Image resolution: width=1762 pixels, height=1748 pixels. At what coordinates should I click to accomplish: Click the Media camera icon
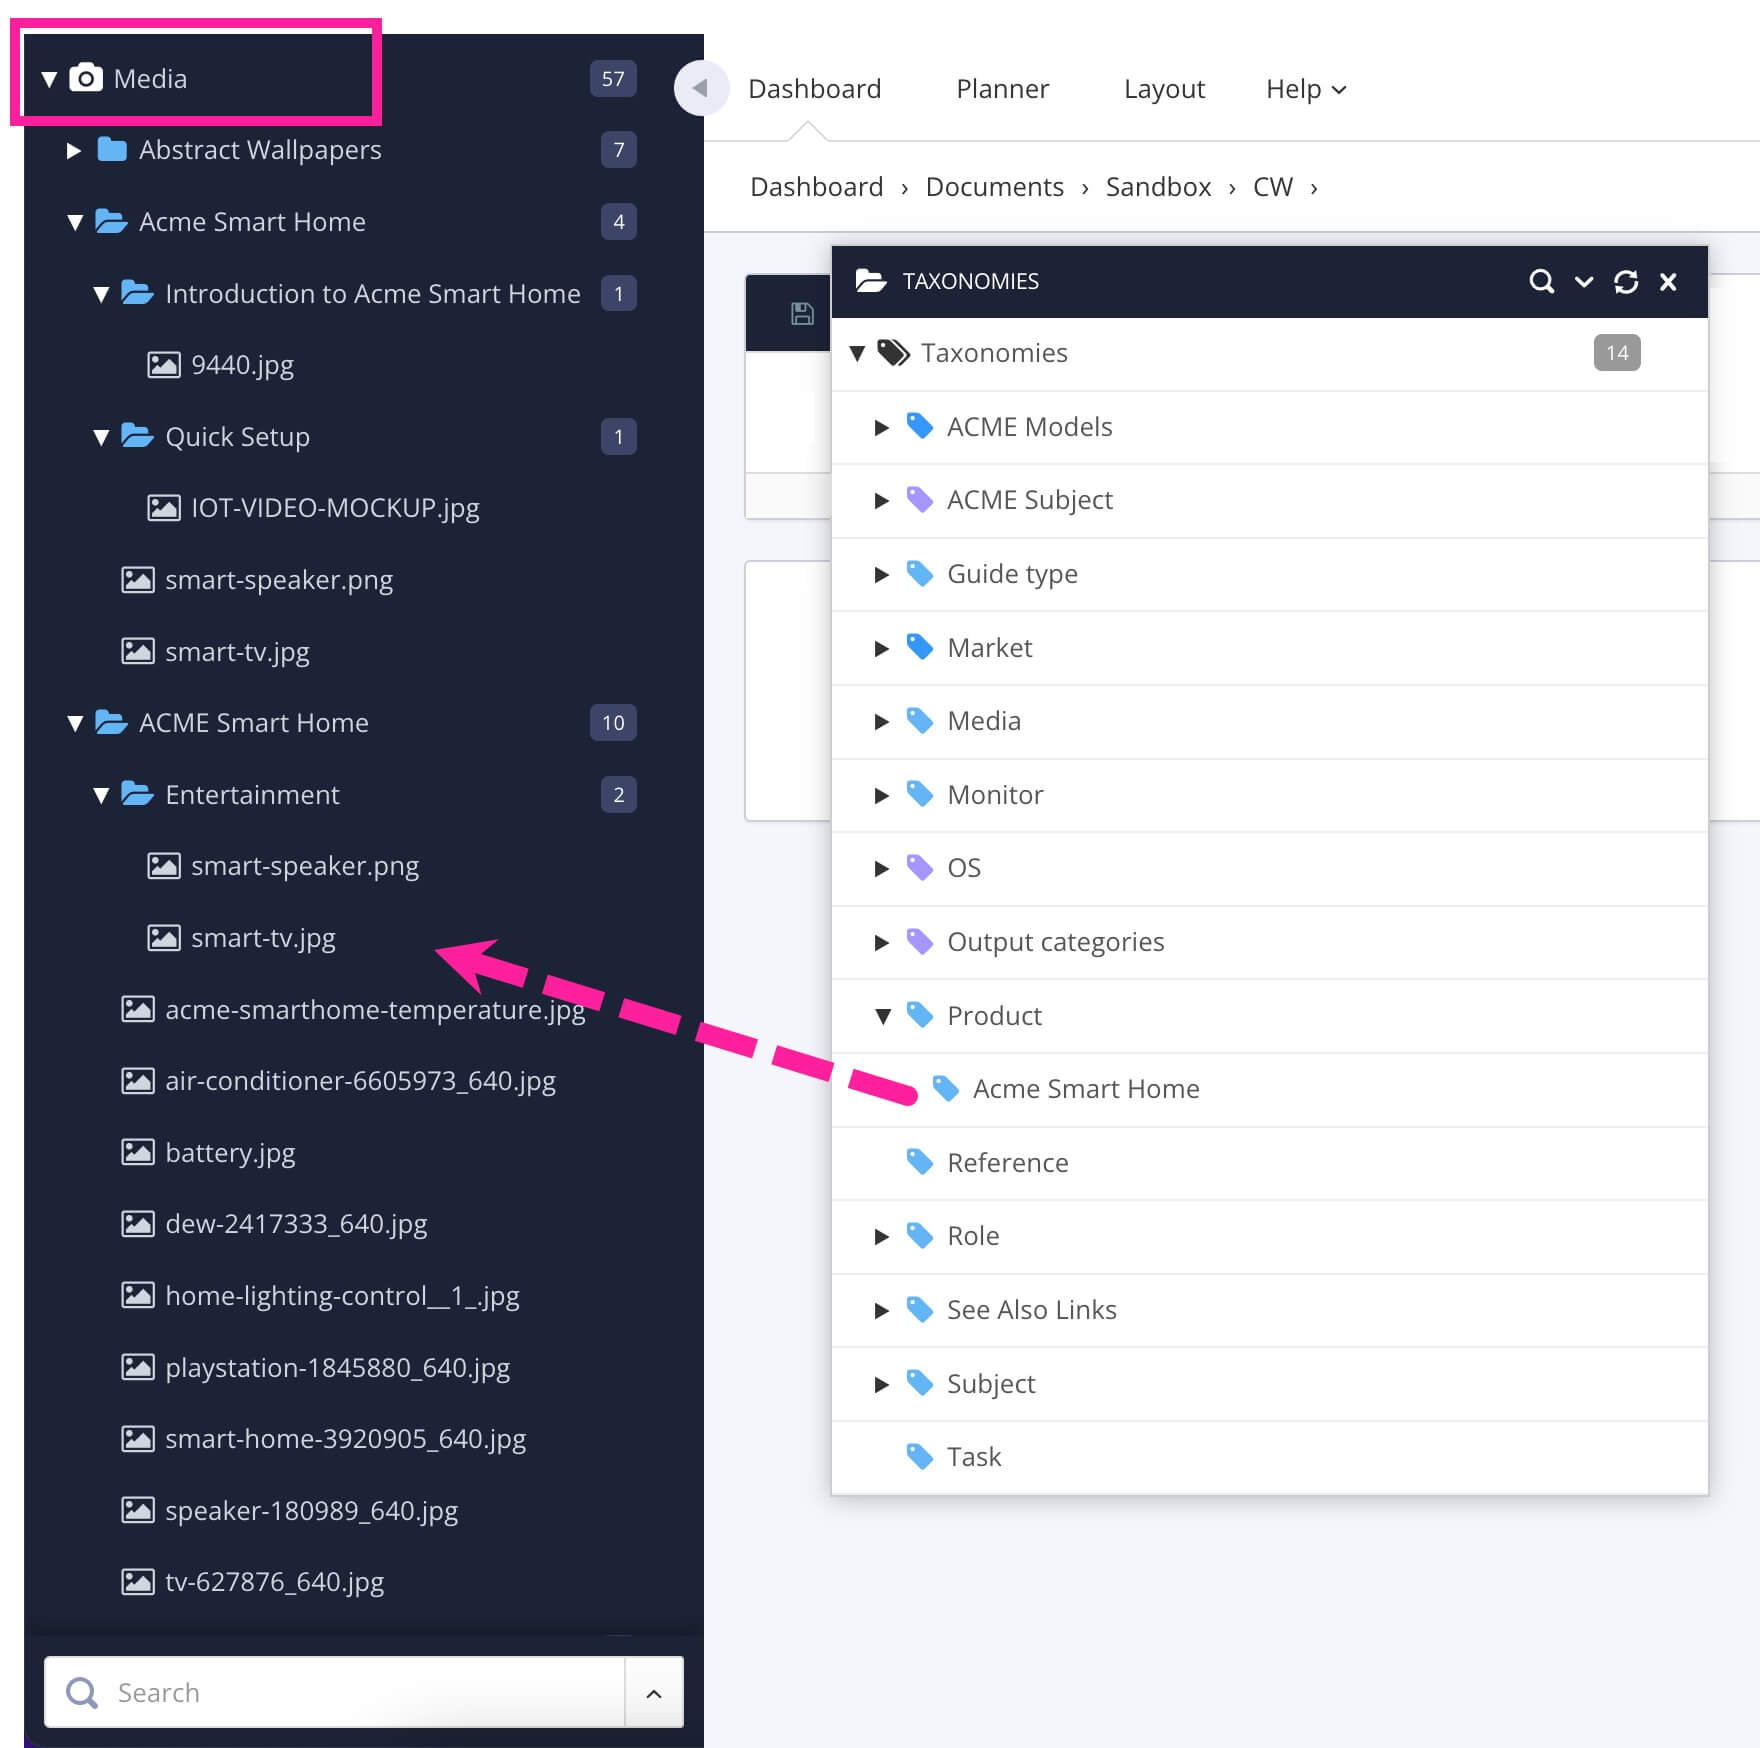tap(86, 78)
